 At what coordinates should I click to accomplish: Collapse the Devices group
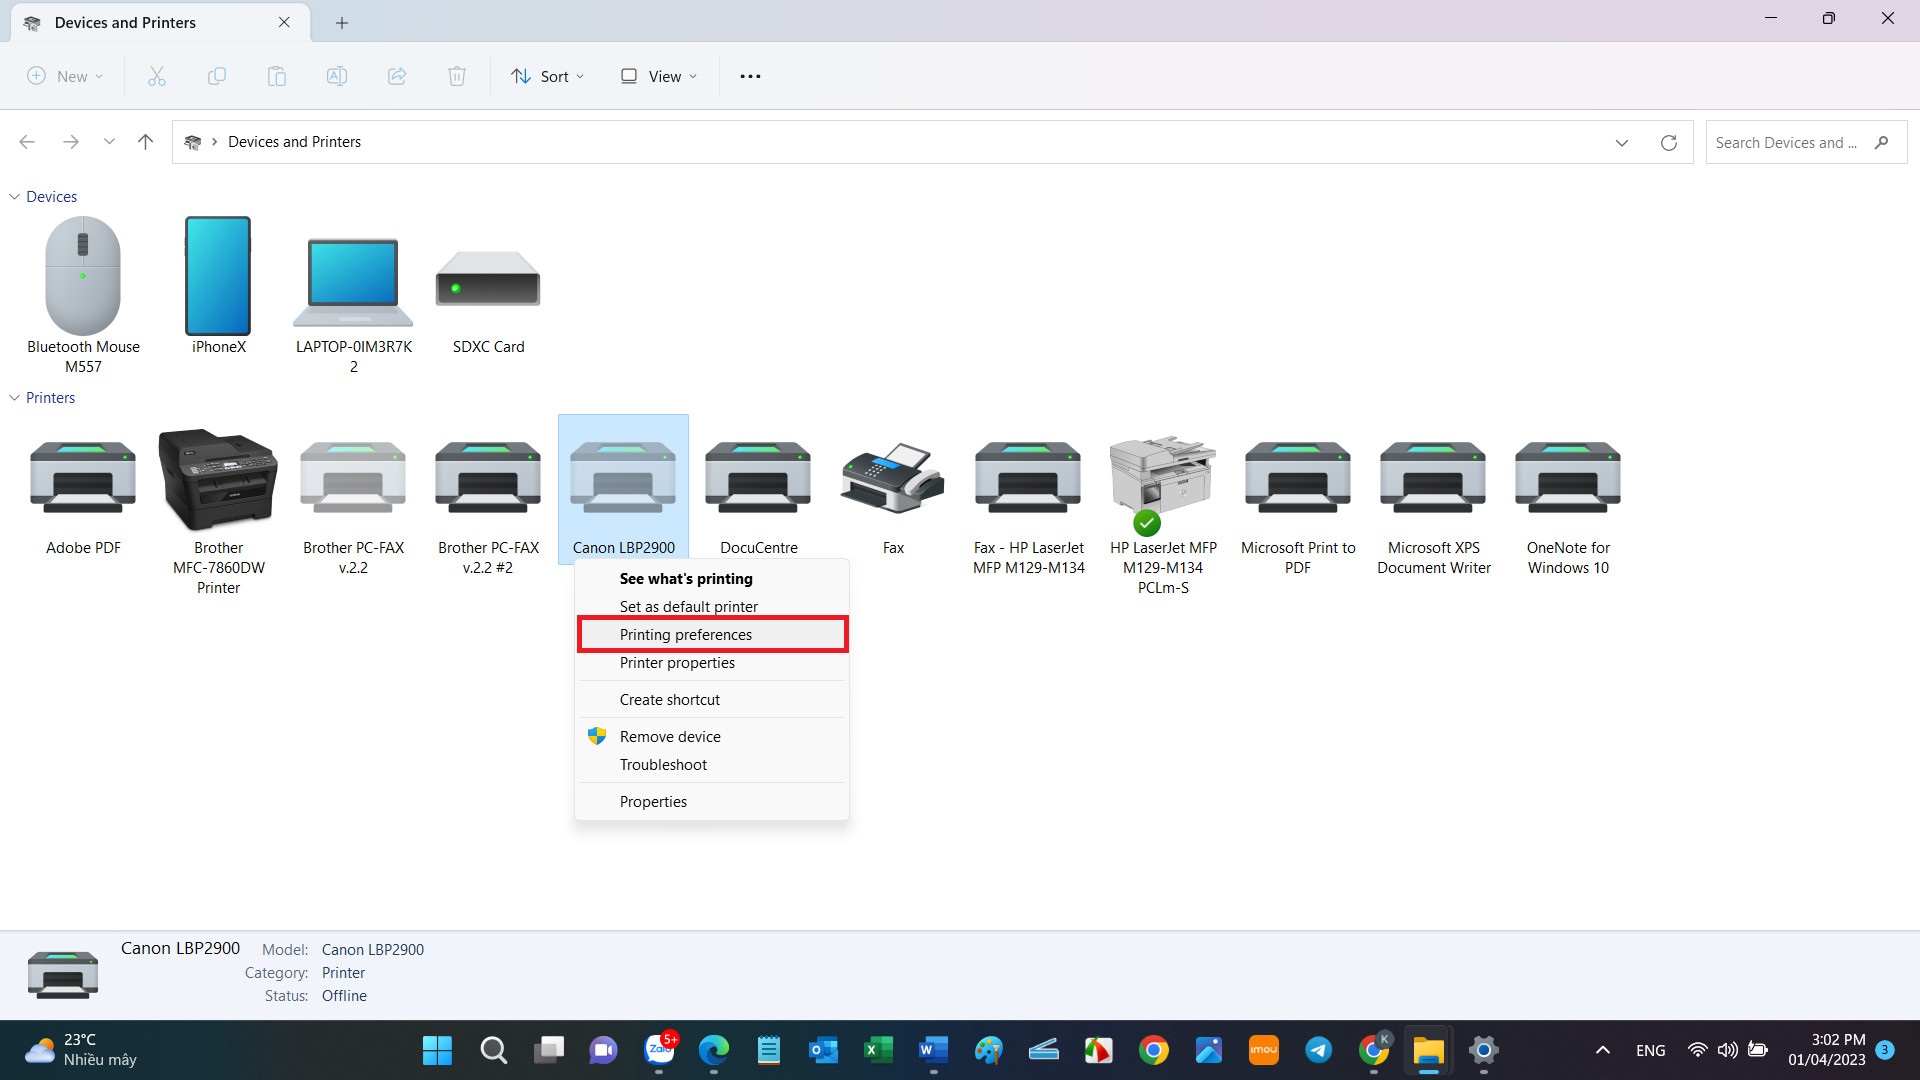point(14,197)
